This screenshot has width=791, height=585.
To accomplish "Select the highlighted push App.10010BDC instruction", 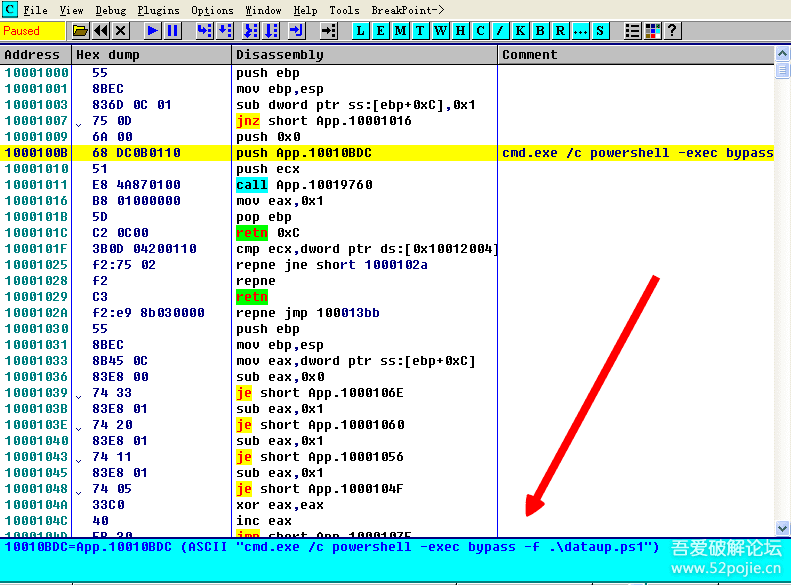I will pyautogui.click(x=300, y=153).
